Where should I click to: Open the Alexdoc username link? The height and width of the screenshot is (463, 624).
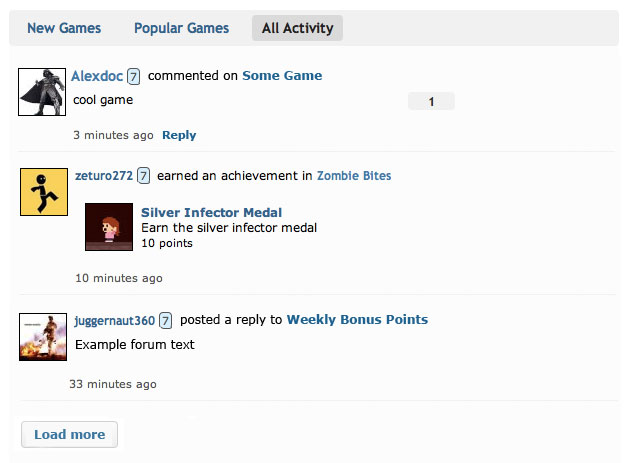[97, 76]
